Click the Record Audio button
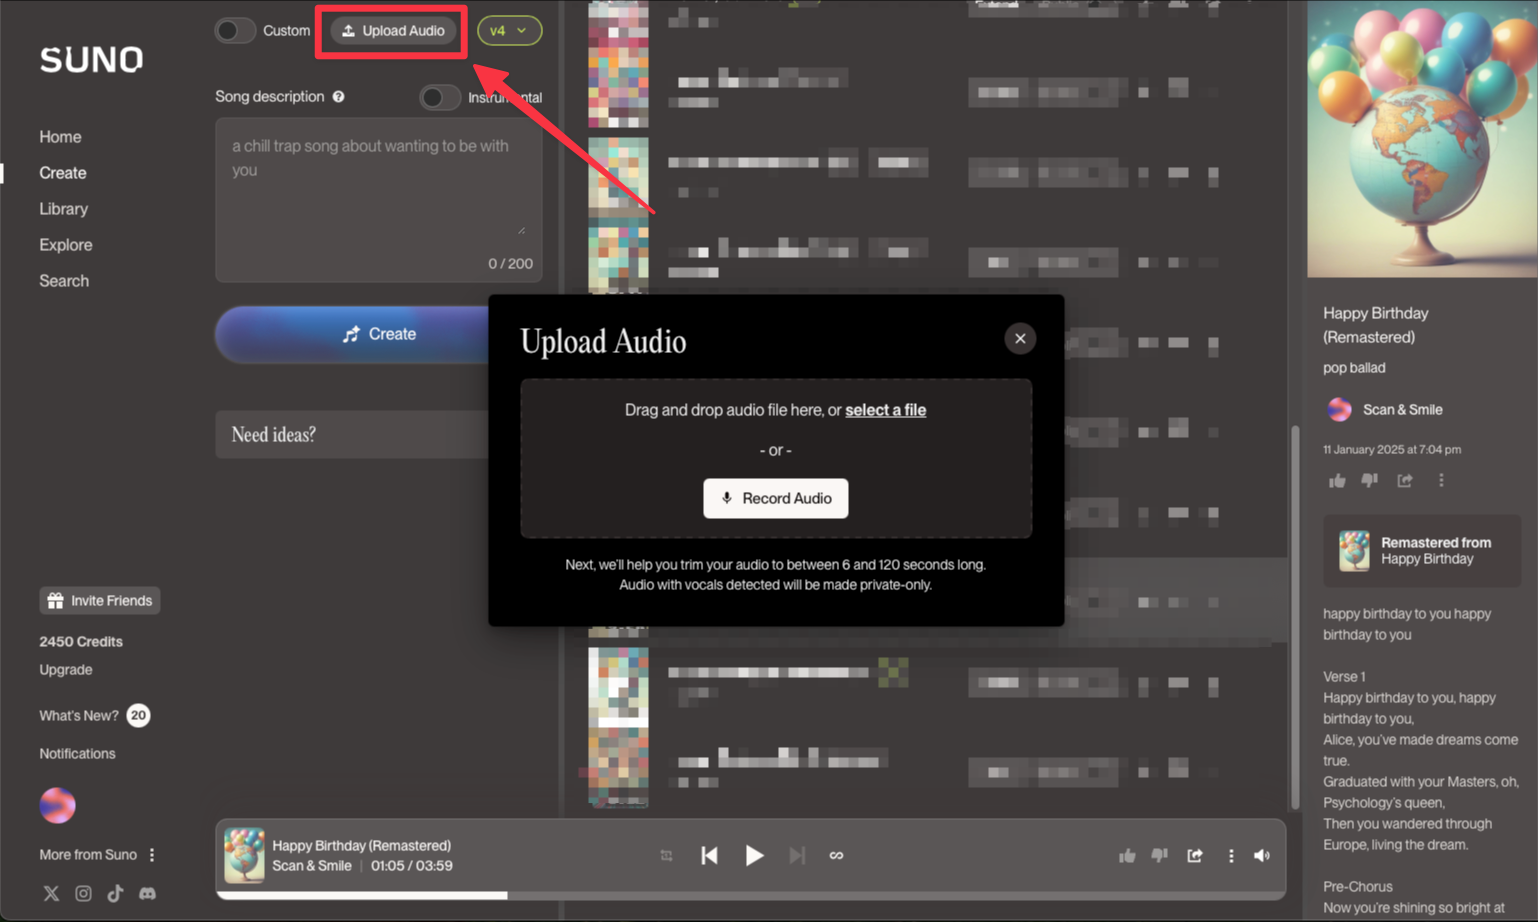This screenshot has width=1538, height=922. click(x=775, y=498)
